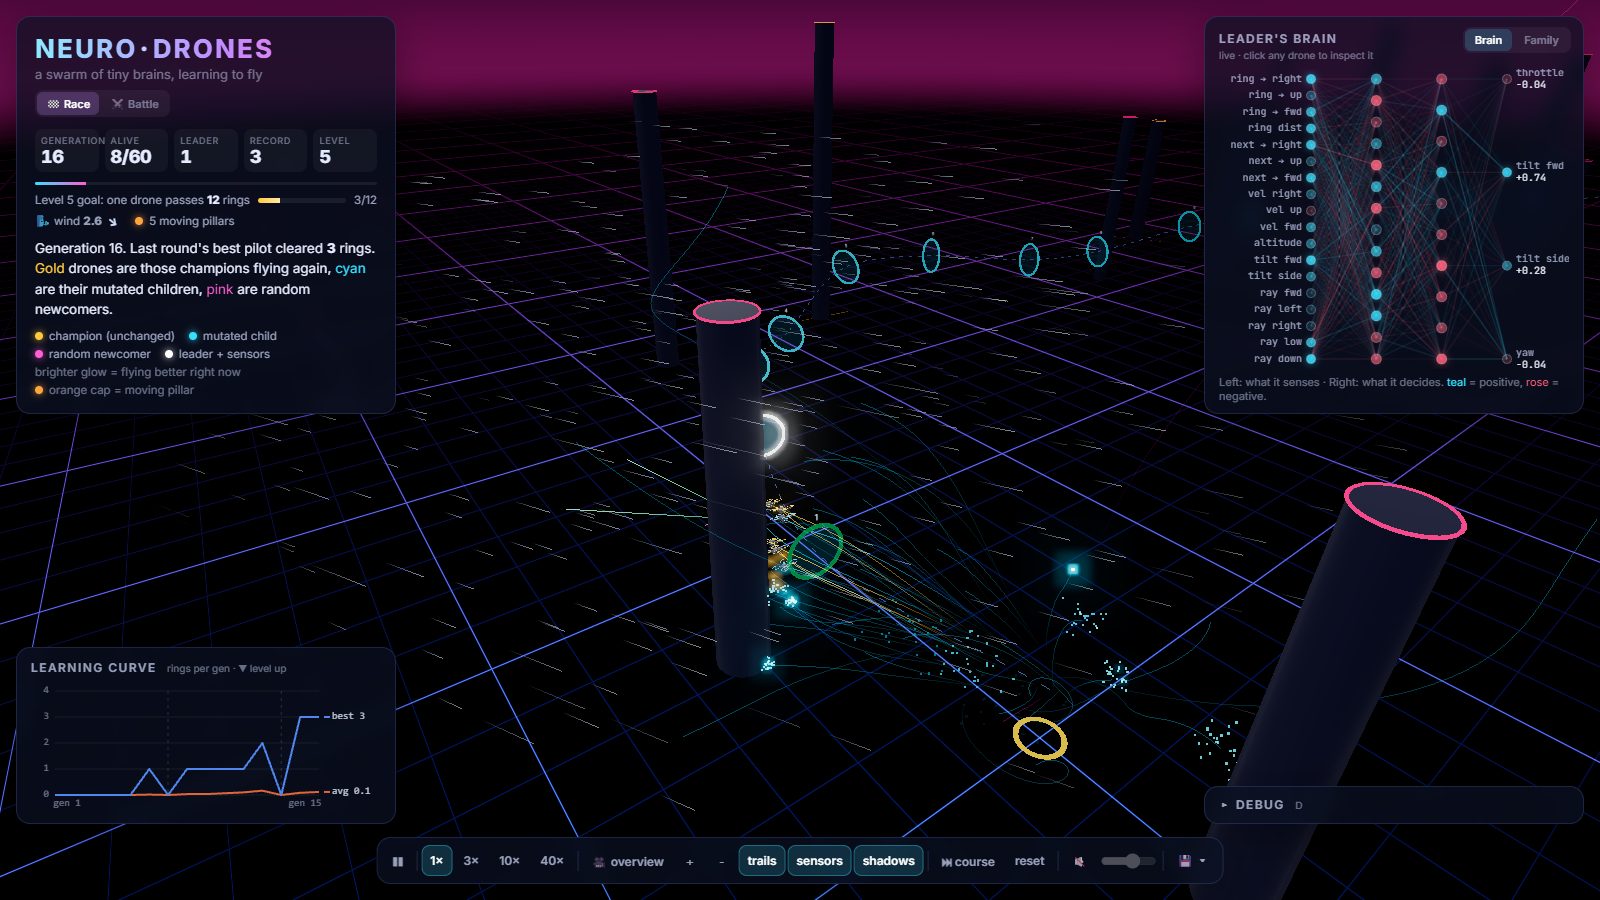Reset the simulation

1029,861
